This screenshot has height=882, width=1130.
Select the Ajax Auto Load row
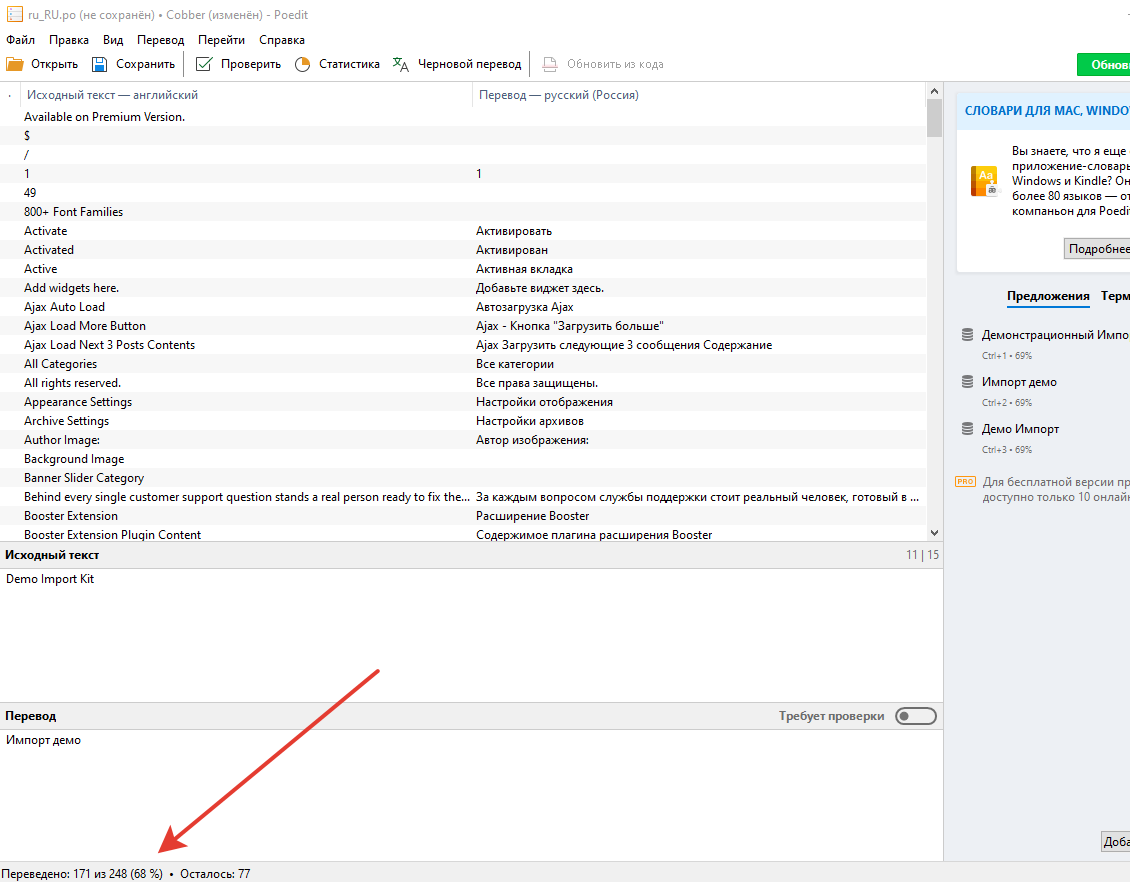pyautogui.click(x=463, y=307)
